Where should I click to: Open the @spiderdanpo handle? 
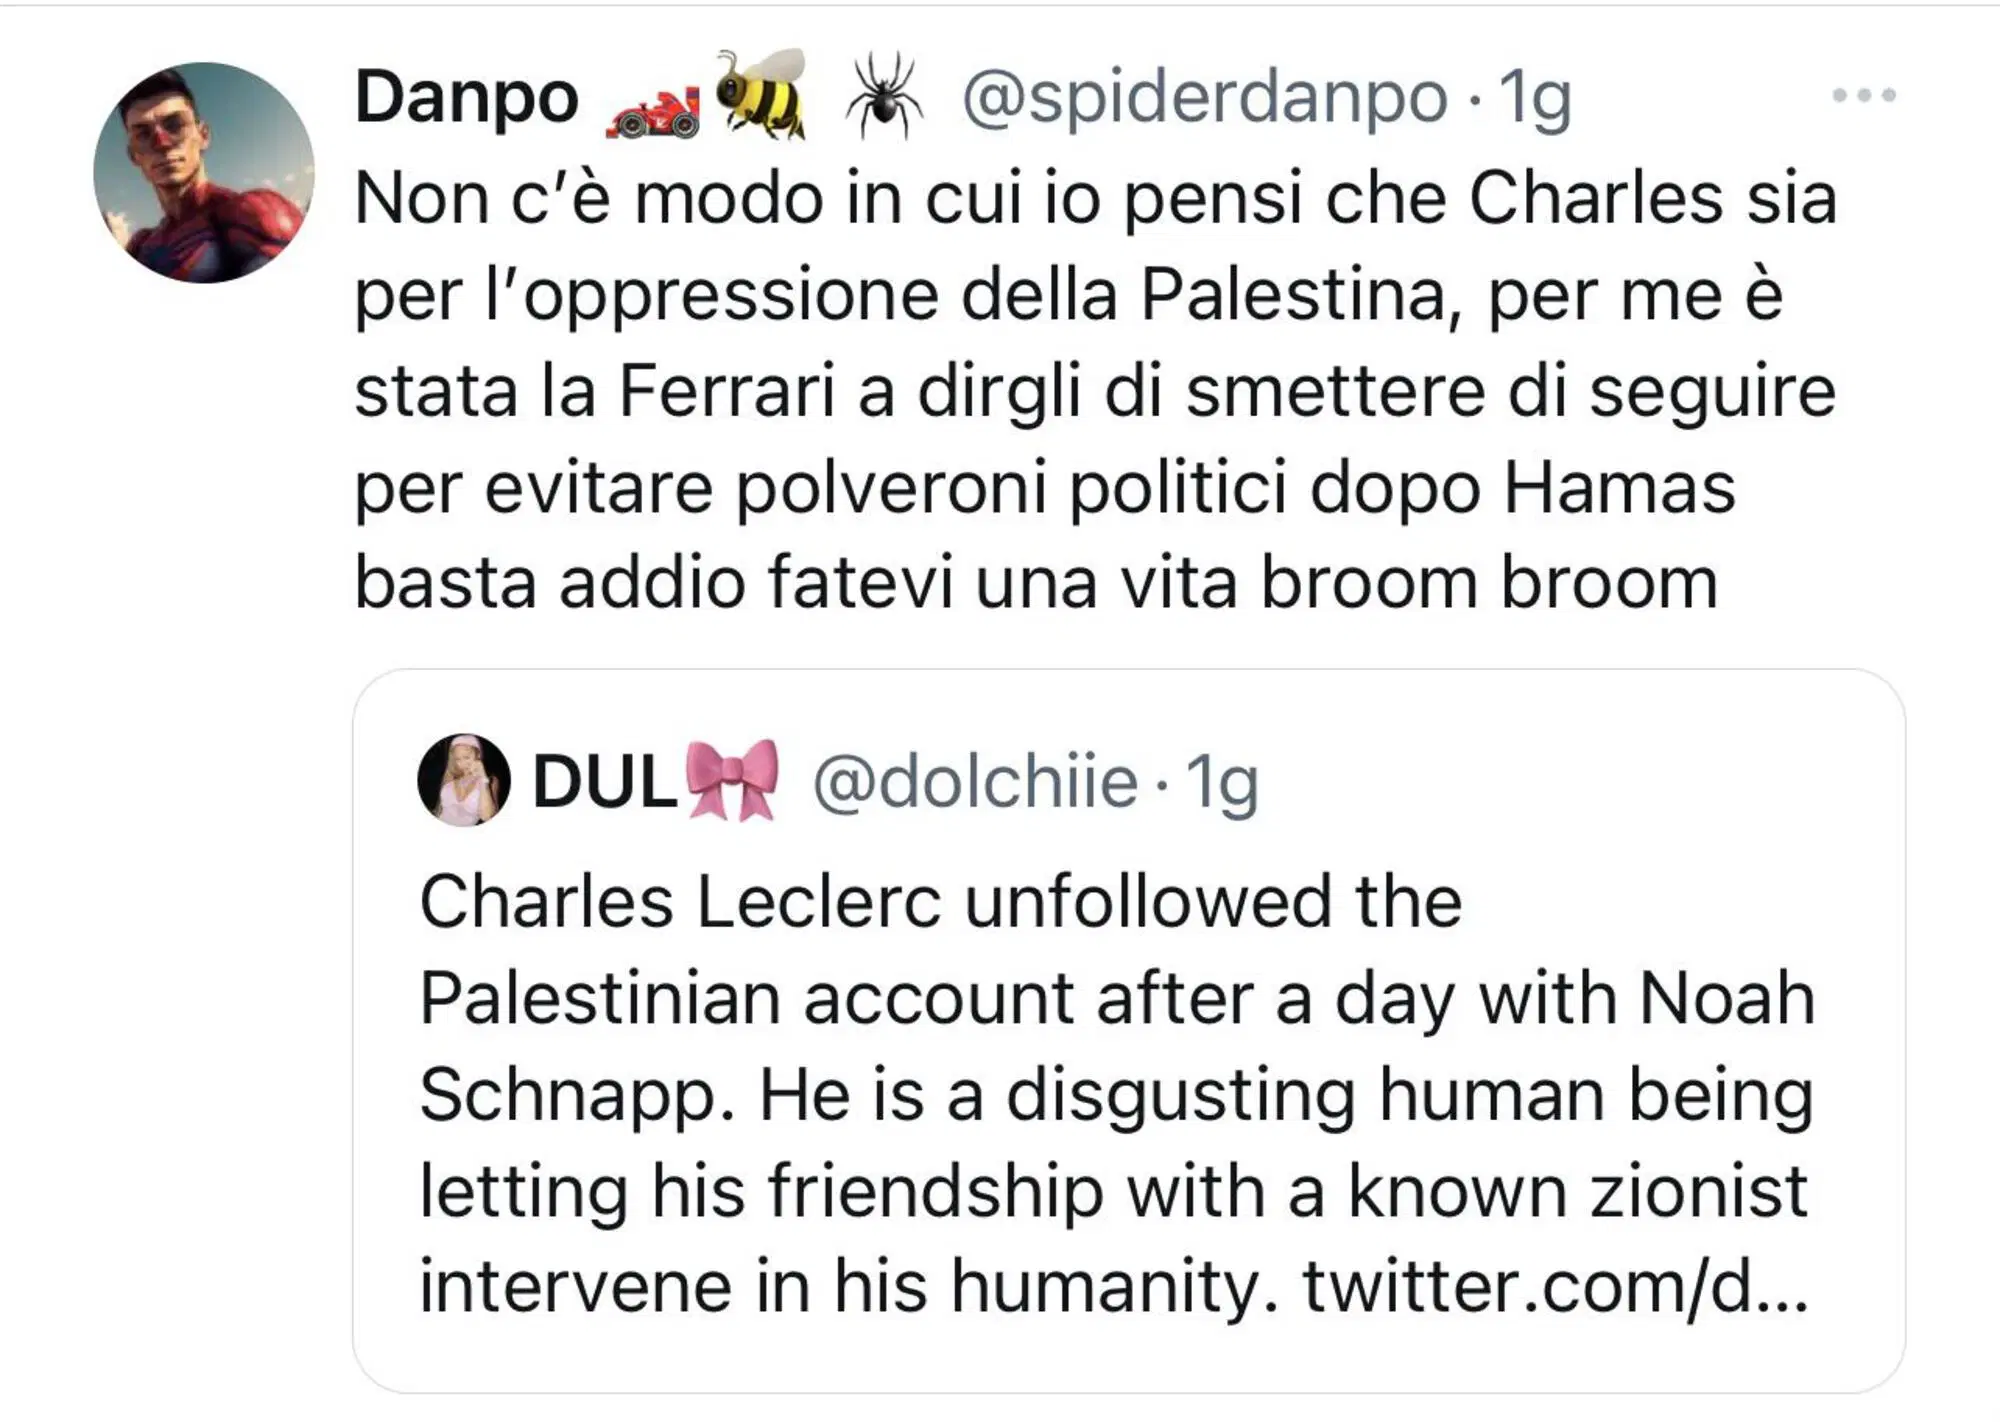(1204, 98)
